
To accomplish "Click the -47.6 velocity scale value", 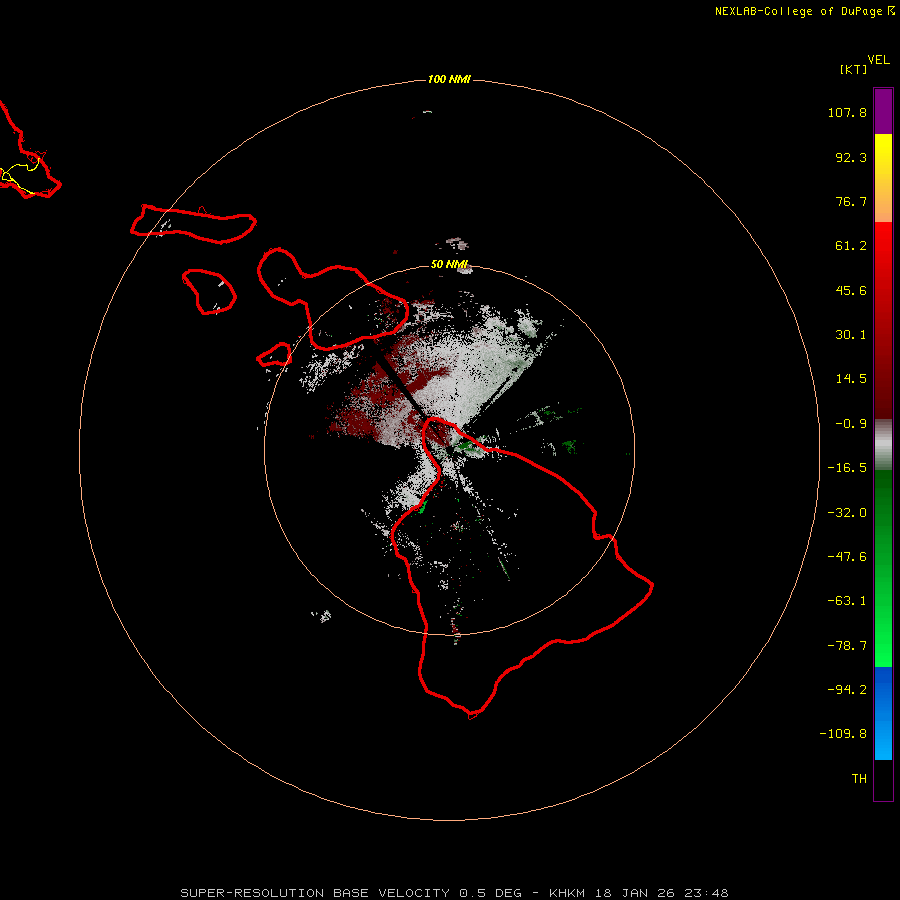I will [x=847, y=557].
